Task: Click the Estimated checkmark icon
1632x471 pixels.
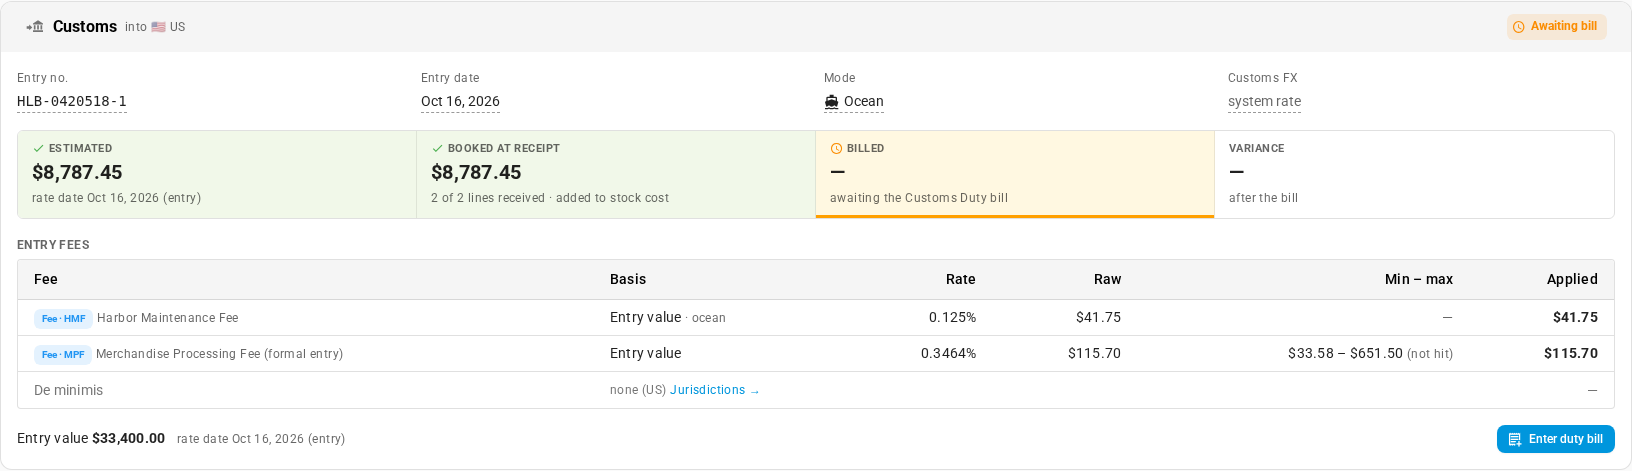Action: [38, 148]
